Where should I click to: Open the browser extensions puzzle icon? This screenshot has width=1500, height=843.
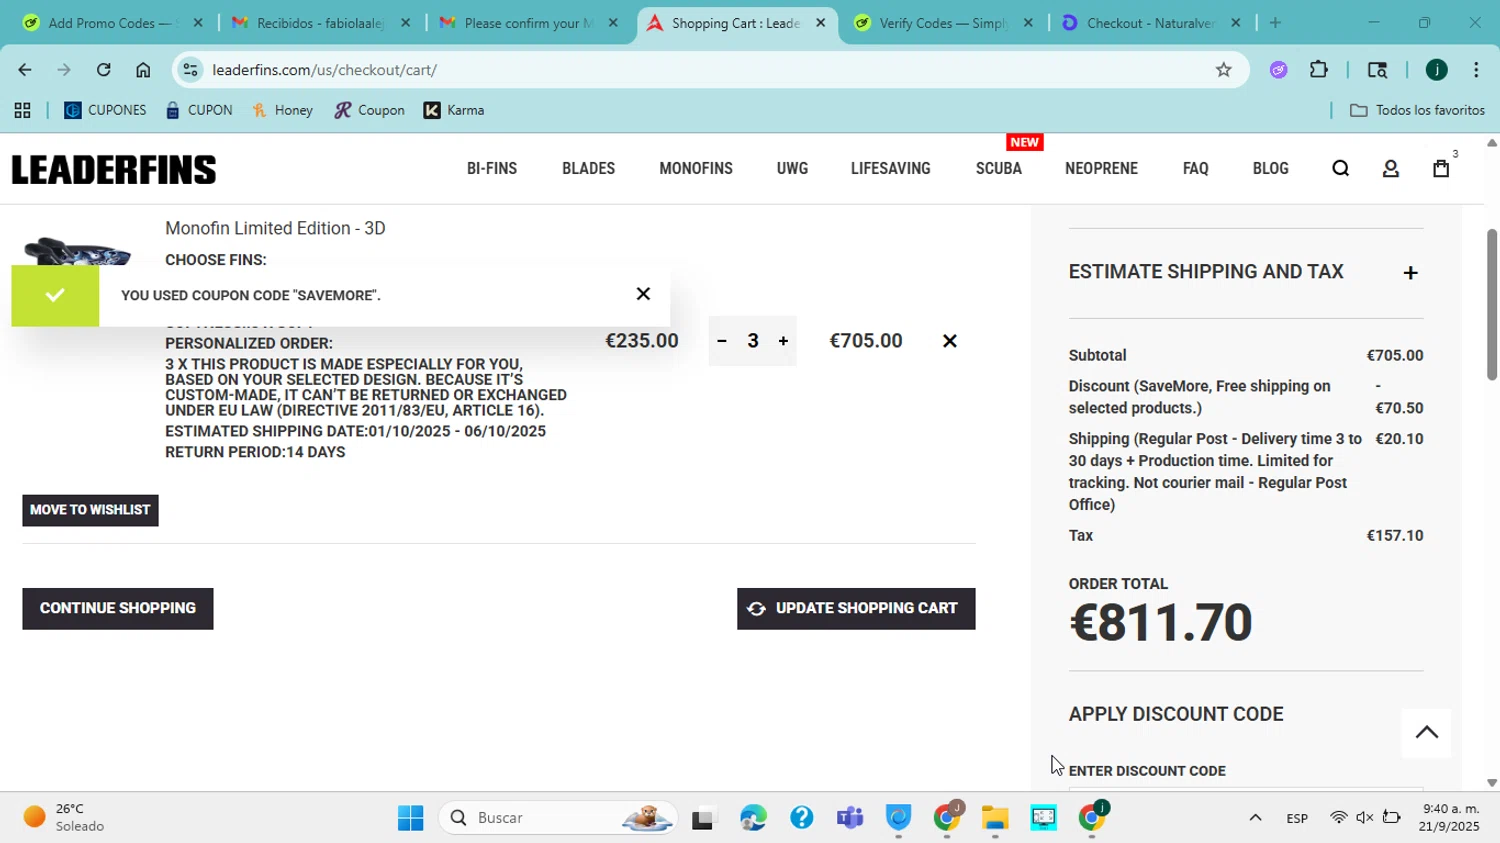(1319, 70)
